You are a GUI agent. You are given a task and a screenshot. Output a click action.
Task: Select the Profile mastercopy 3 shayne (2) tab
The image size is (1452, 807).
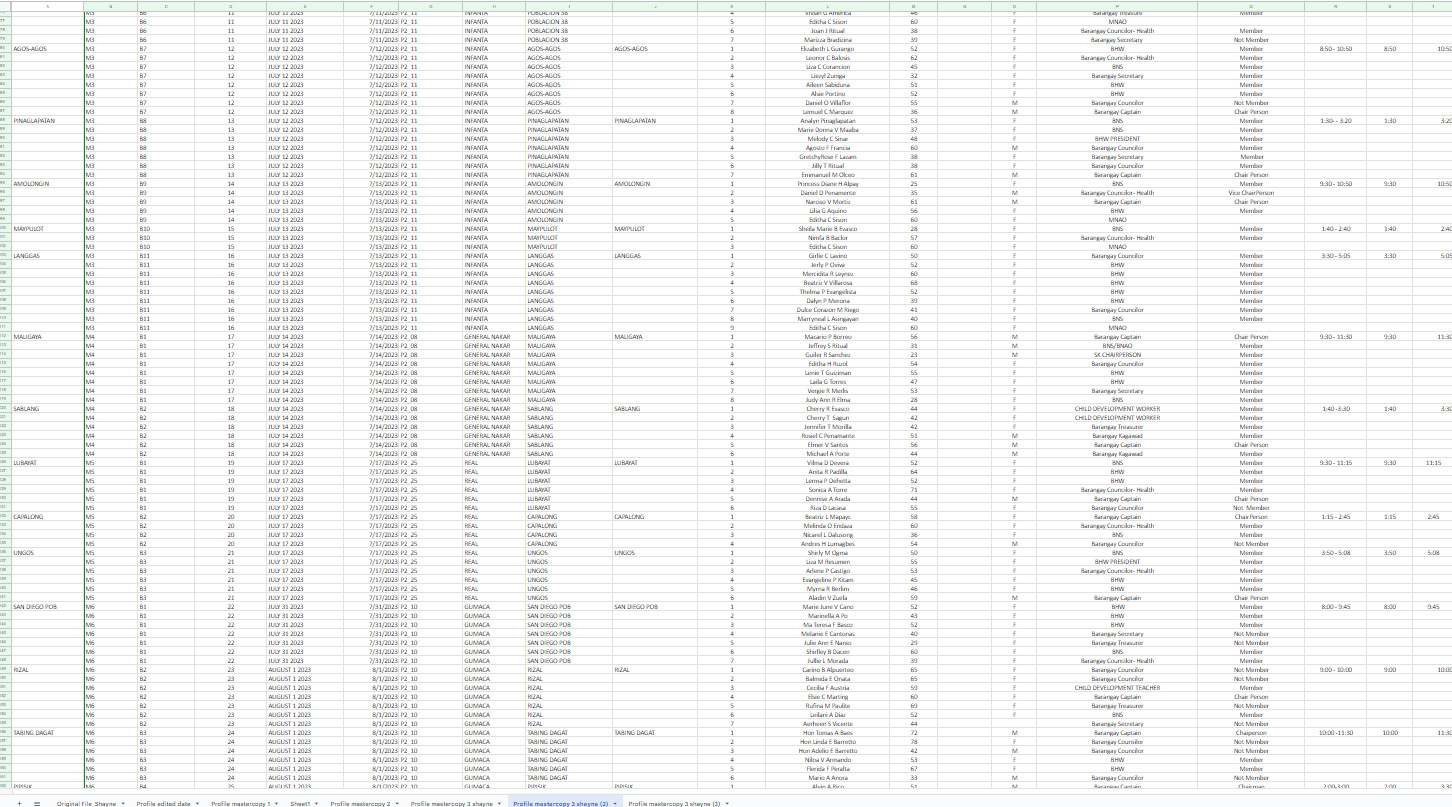[x=560, y=803]
